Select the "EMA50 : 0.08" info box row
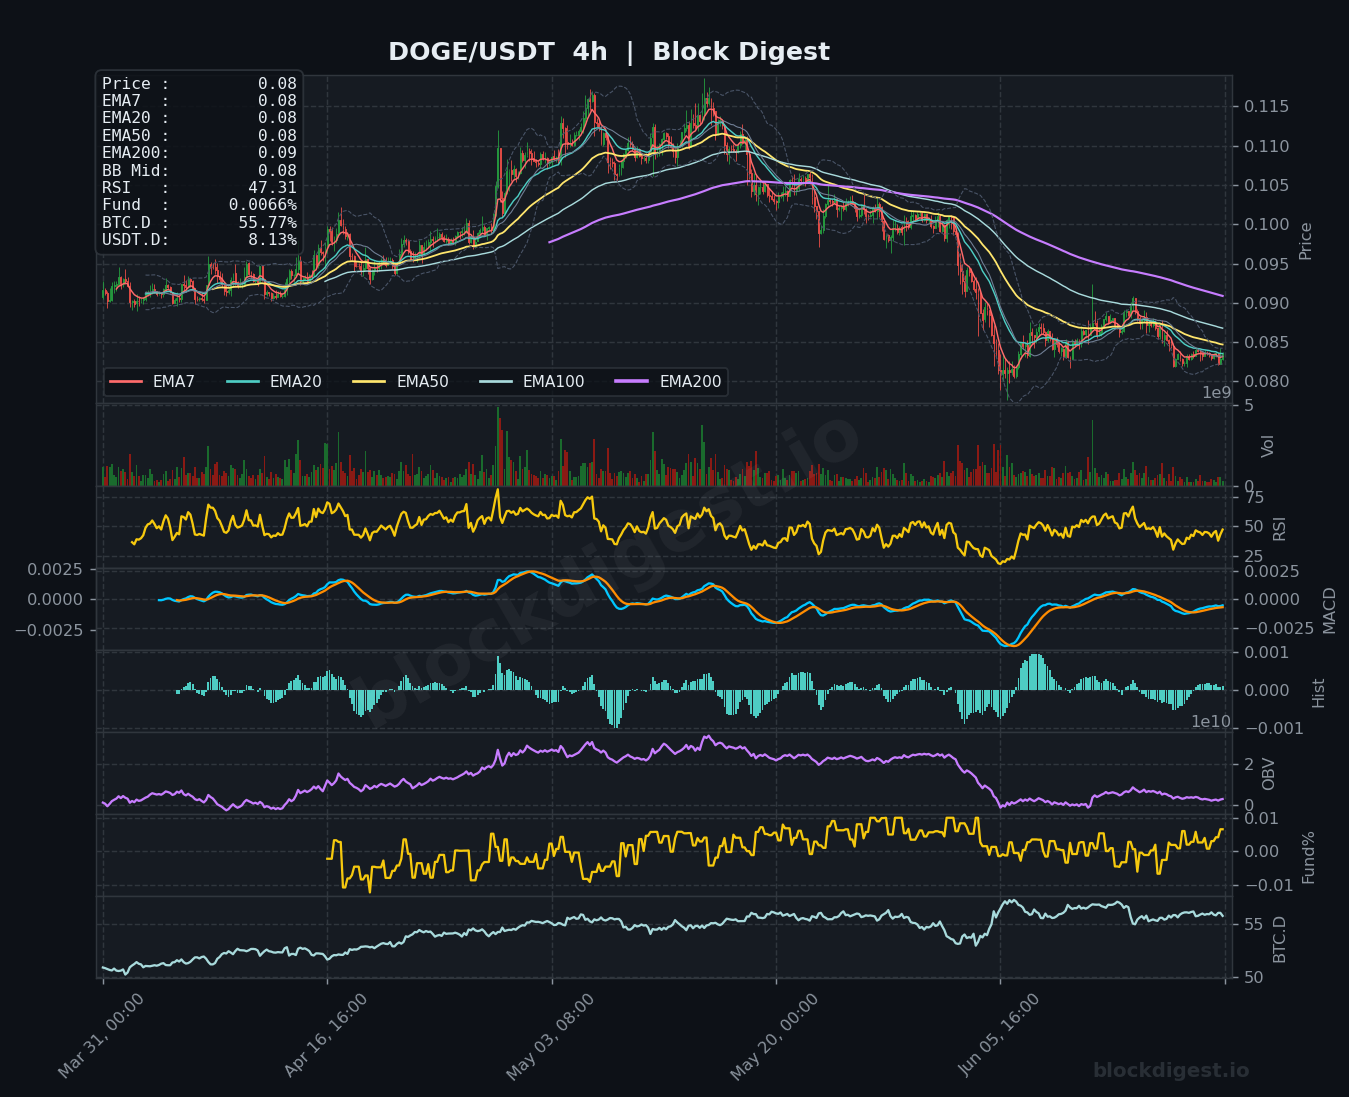Image resolution: width=1349 pixels, height=1097 pixels. [199, 136]
